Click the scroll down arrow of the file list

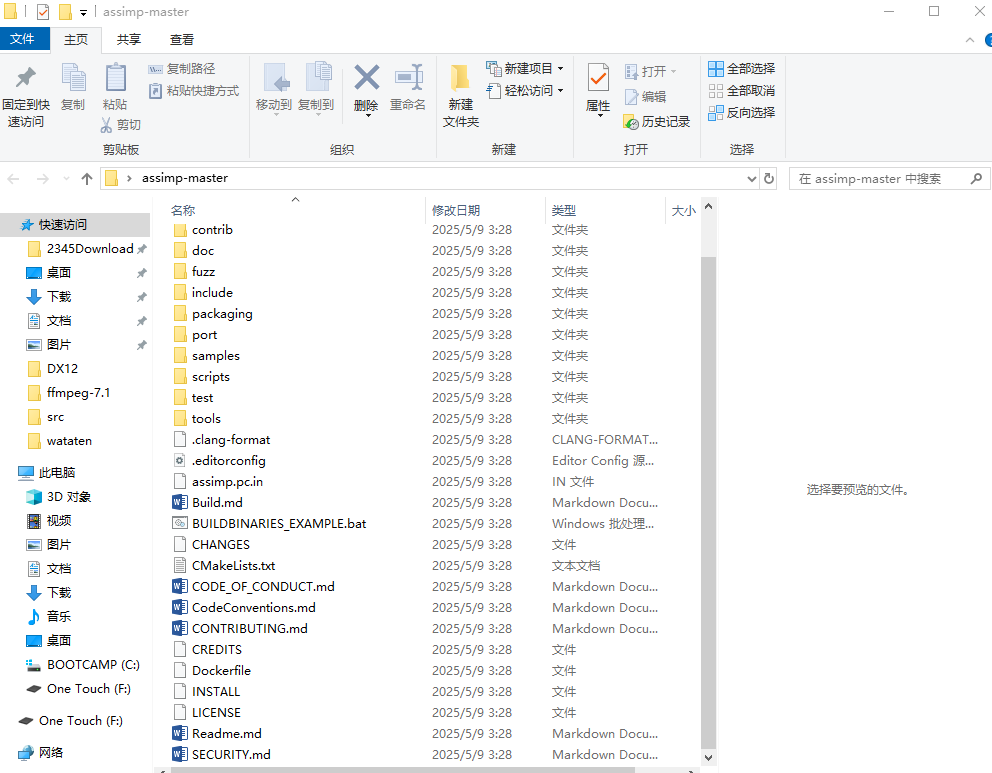tap(709, 757)
